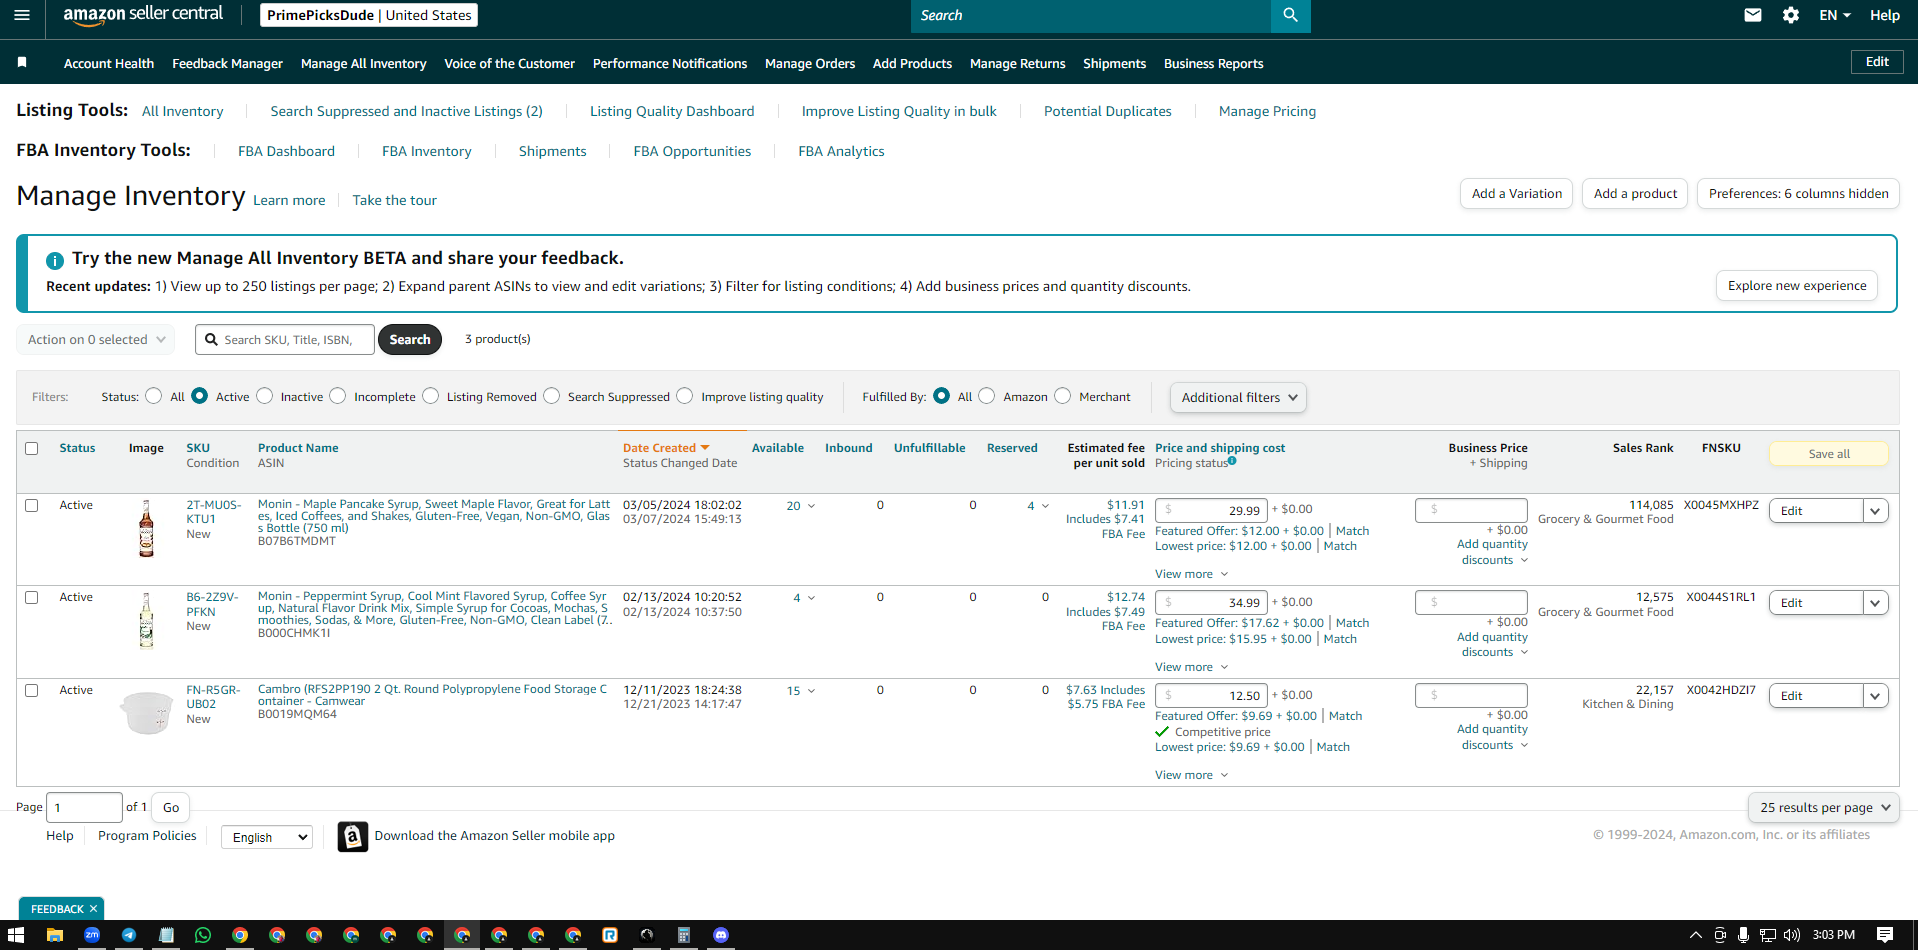Open the Manage Orders menu item
This screenshot has width=1918, height=950.
(810, 63)
